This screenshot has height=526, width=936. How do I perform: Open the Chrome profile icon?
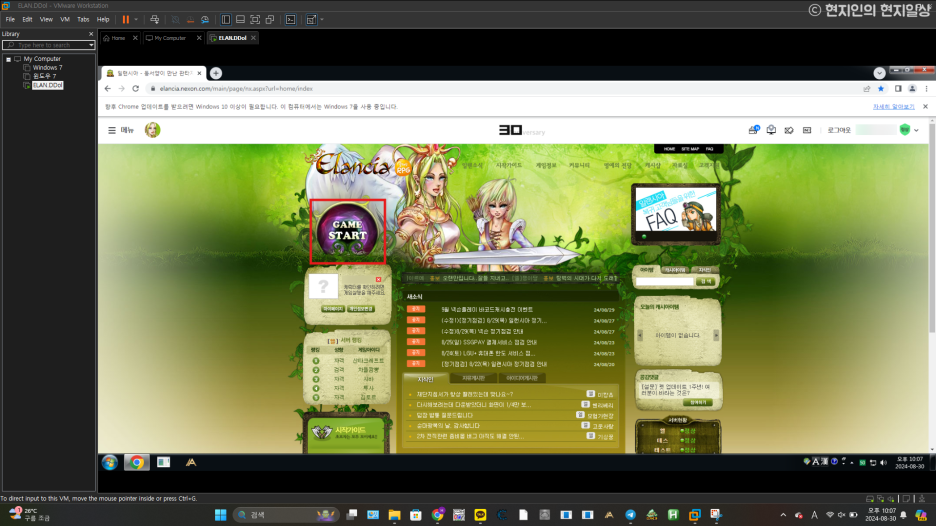coord(912,88)
